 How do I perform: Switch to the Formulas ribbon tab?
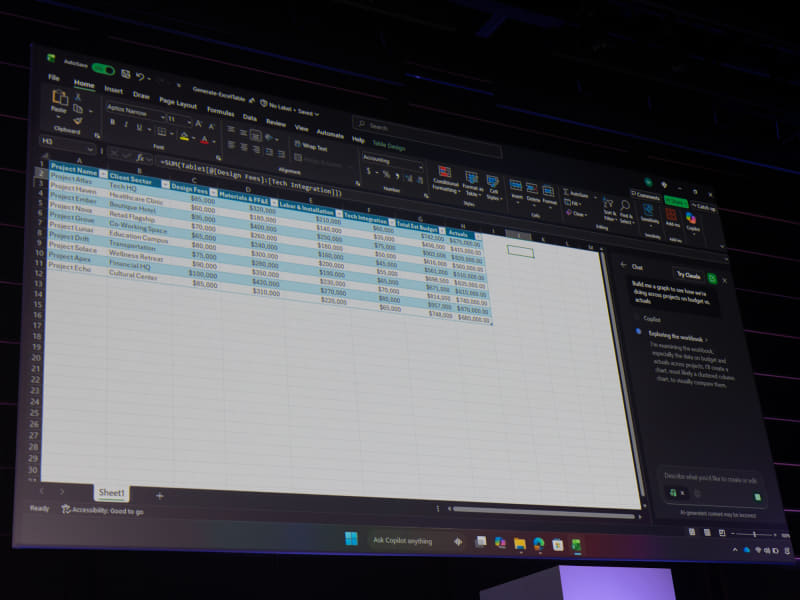coord(222,113)
